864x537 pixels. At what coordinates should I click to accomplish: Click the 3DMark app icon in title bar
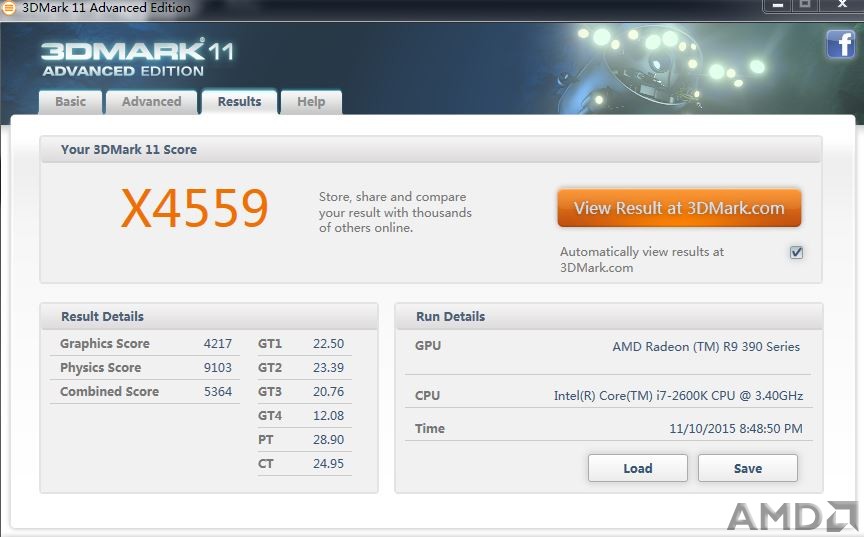pos(8,8)
